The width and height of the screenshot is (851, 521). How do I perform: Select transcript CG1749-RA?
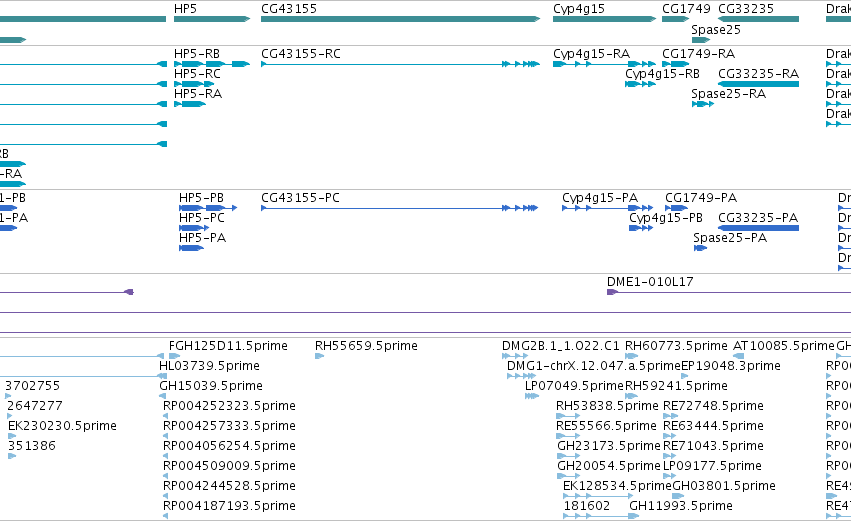[x=698, y=54]
